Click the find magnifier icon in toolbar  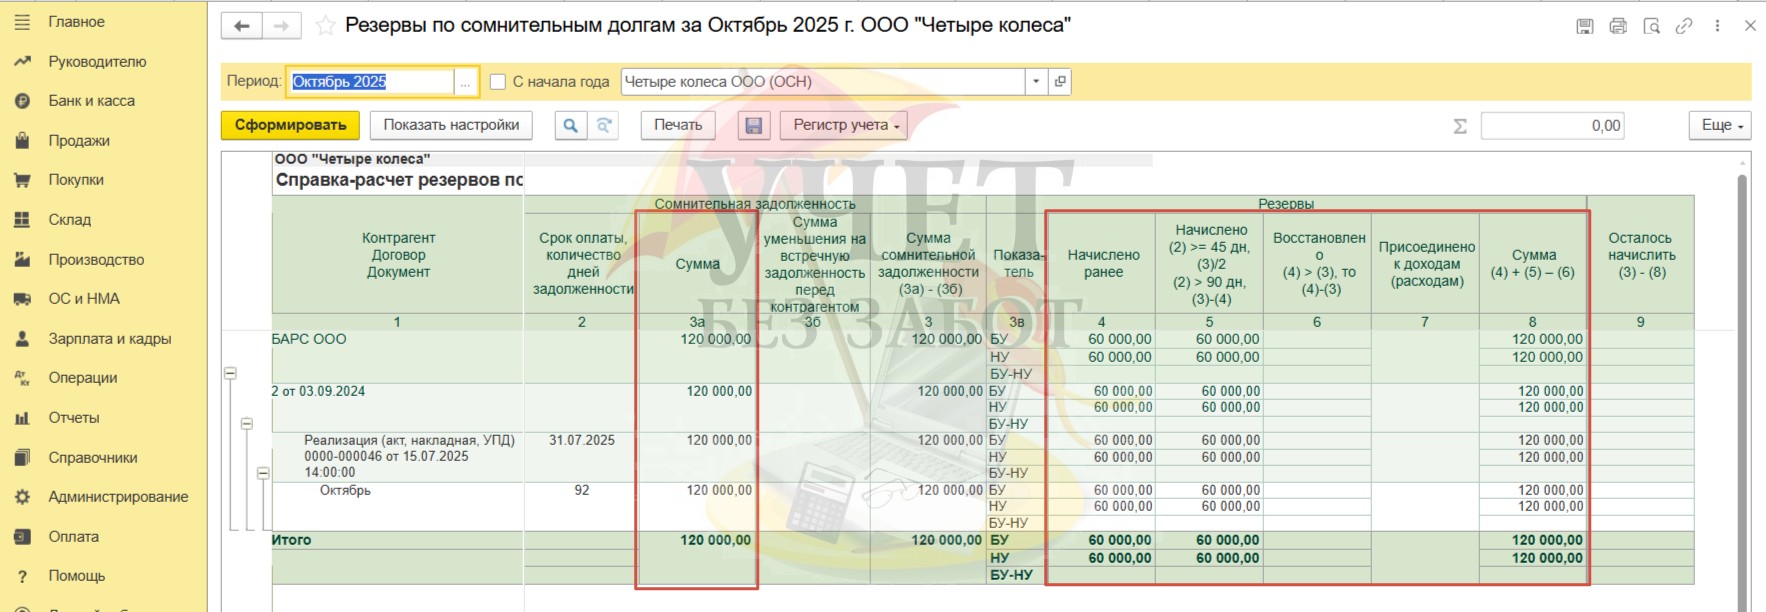570,125
